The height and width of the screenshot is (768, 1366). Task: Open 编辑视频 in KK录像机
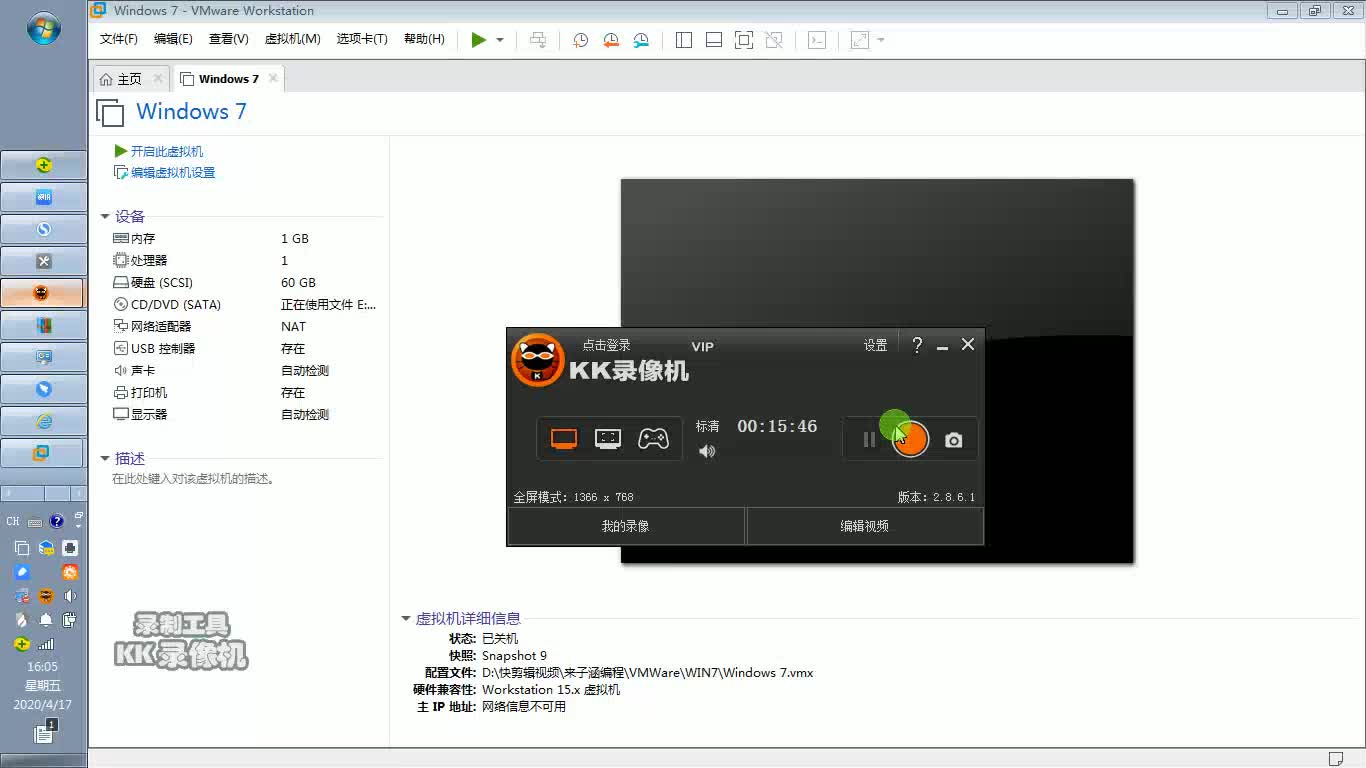coord(865,526)
